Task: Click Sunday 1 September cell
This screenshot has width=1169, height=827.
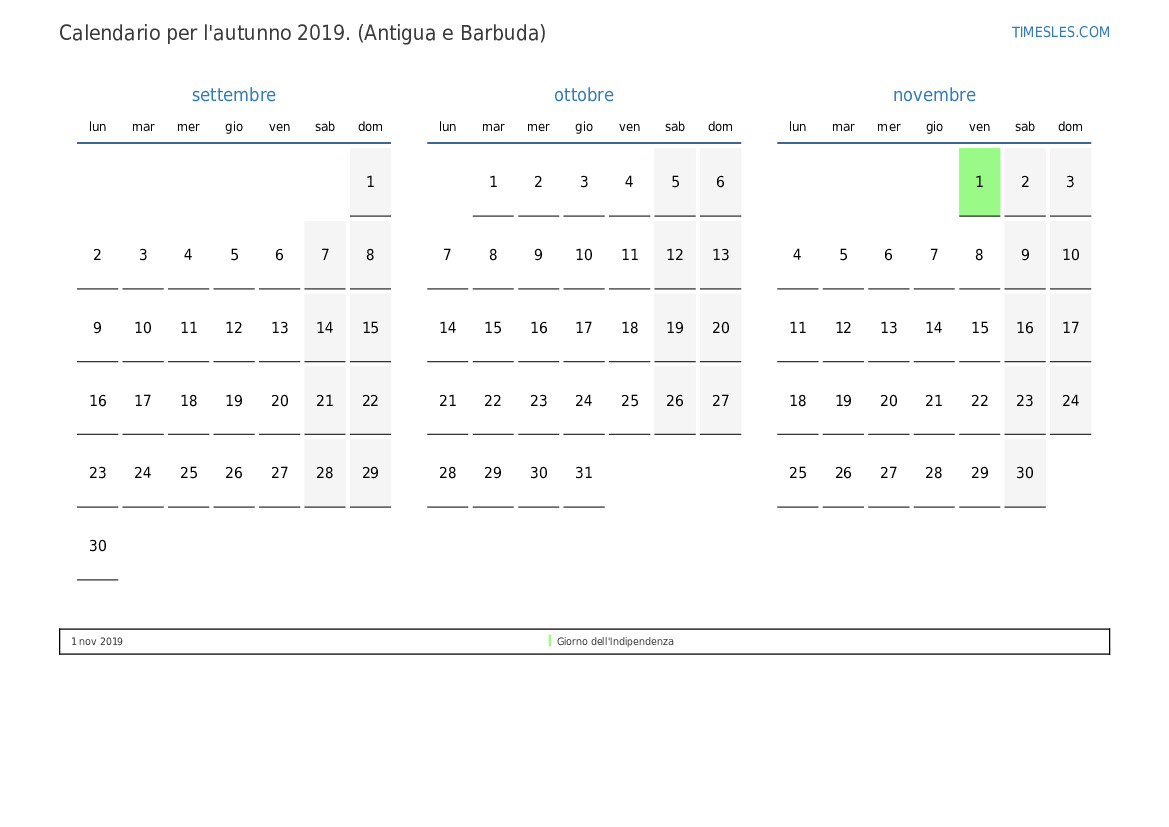Action: [370, 182]
